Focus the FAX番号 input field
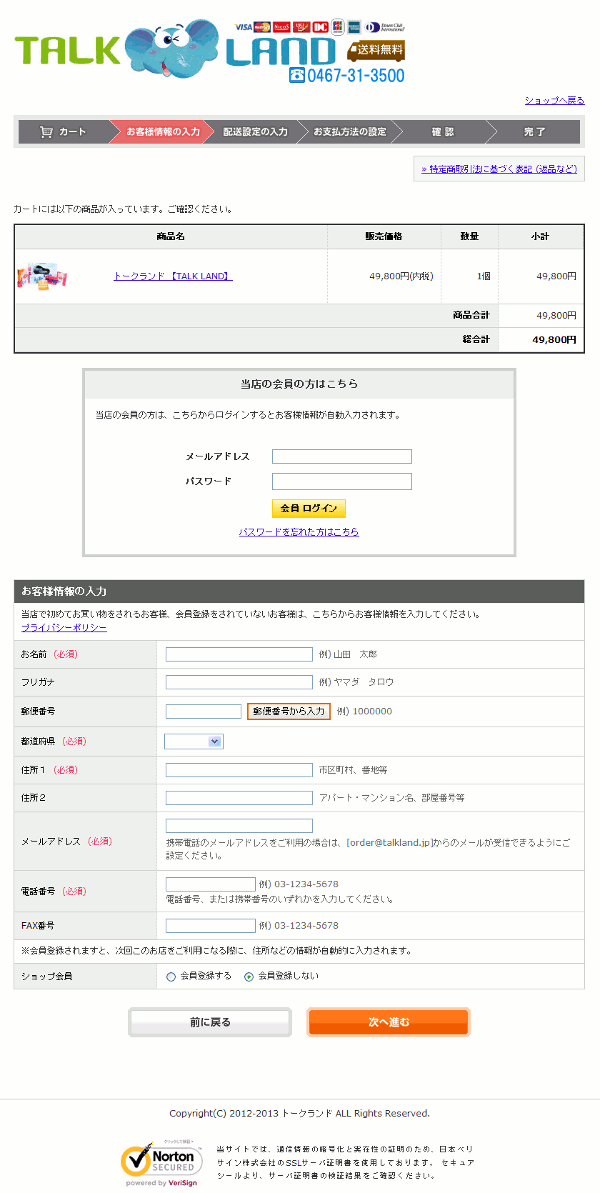Image resolution: width=600 pixels, height=1193 pixels. (x=211, y=926)
